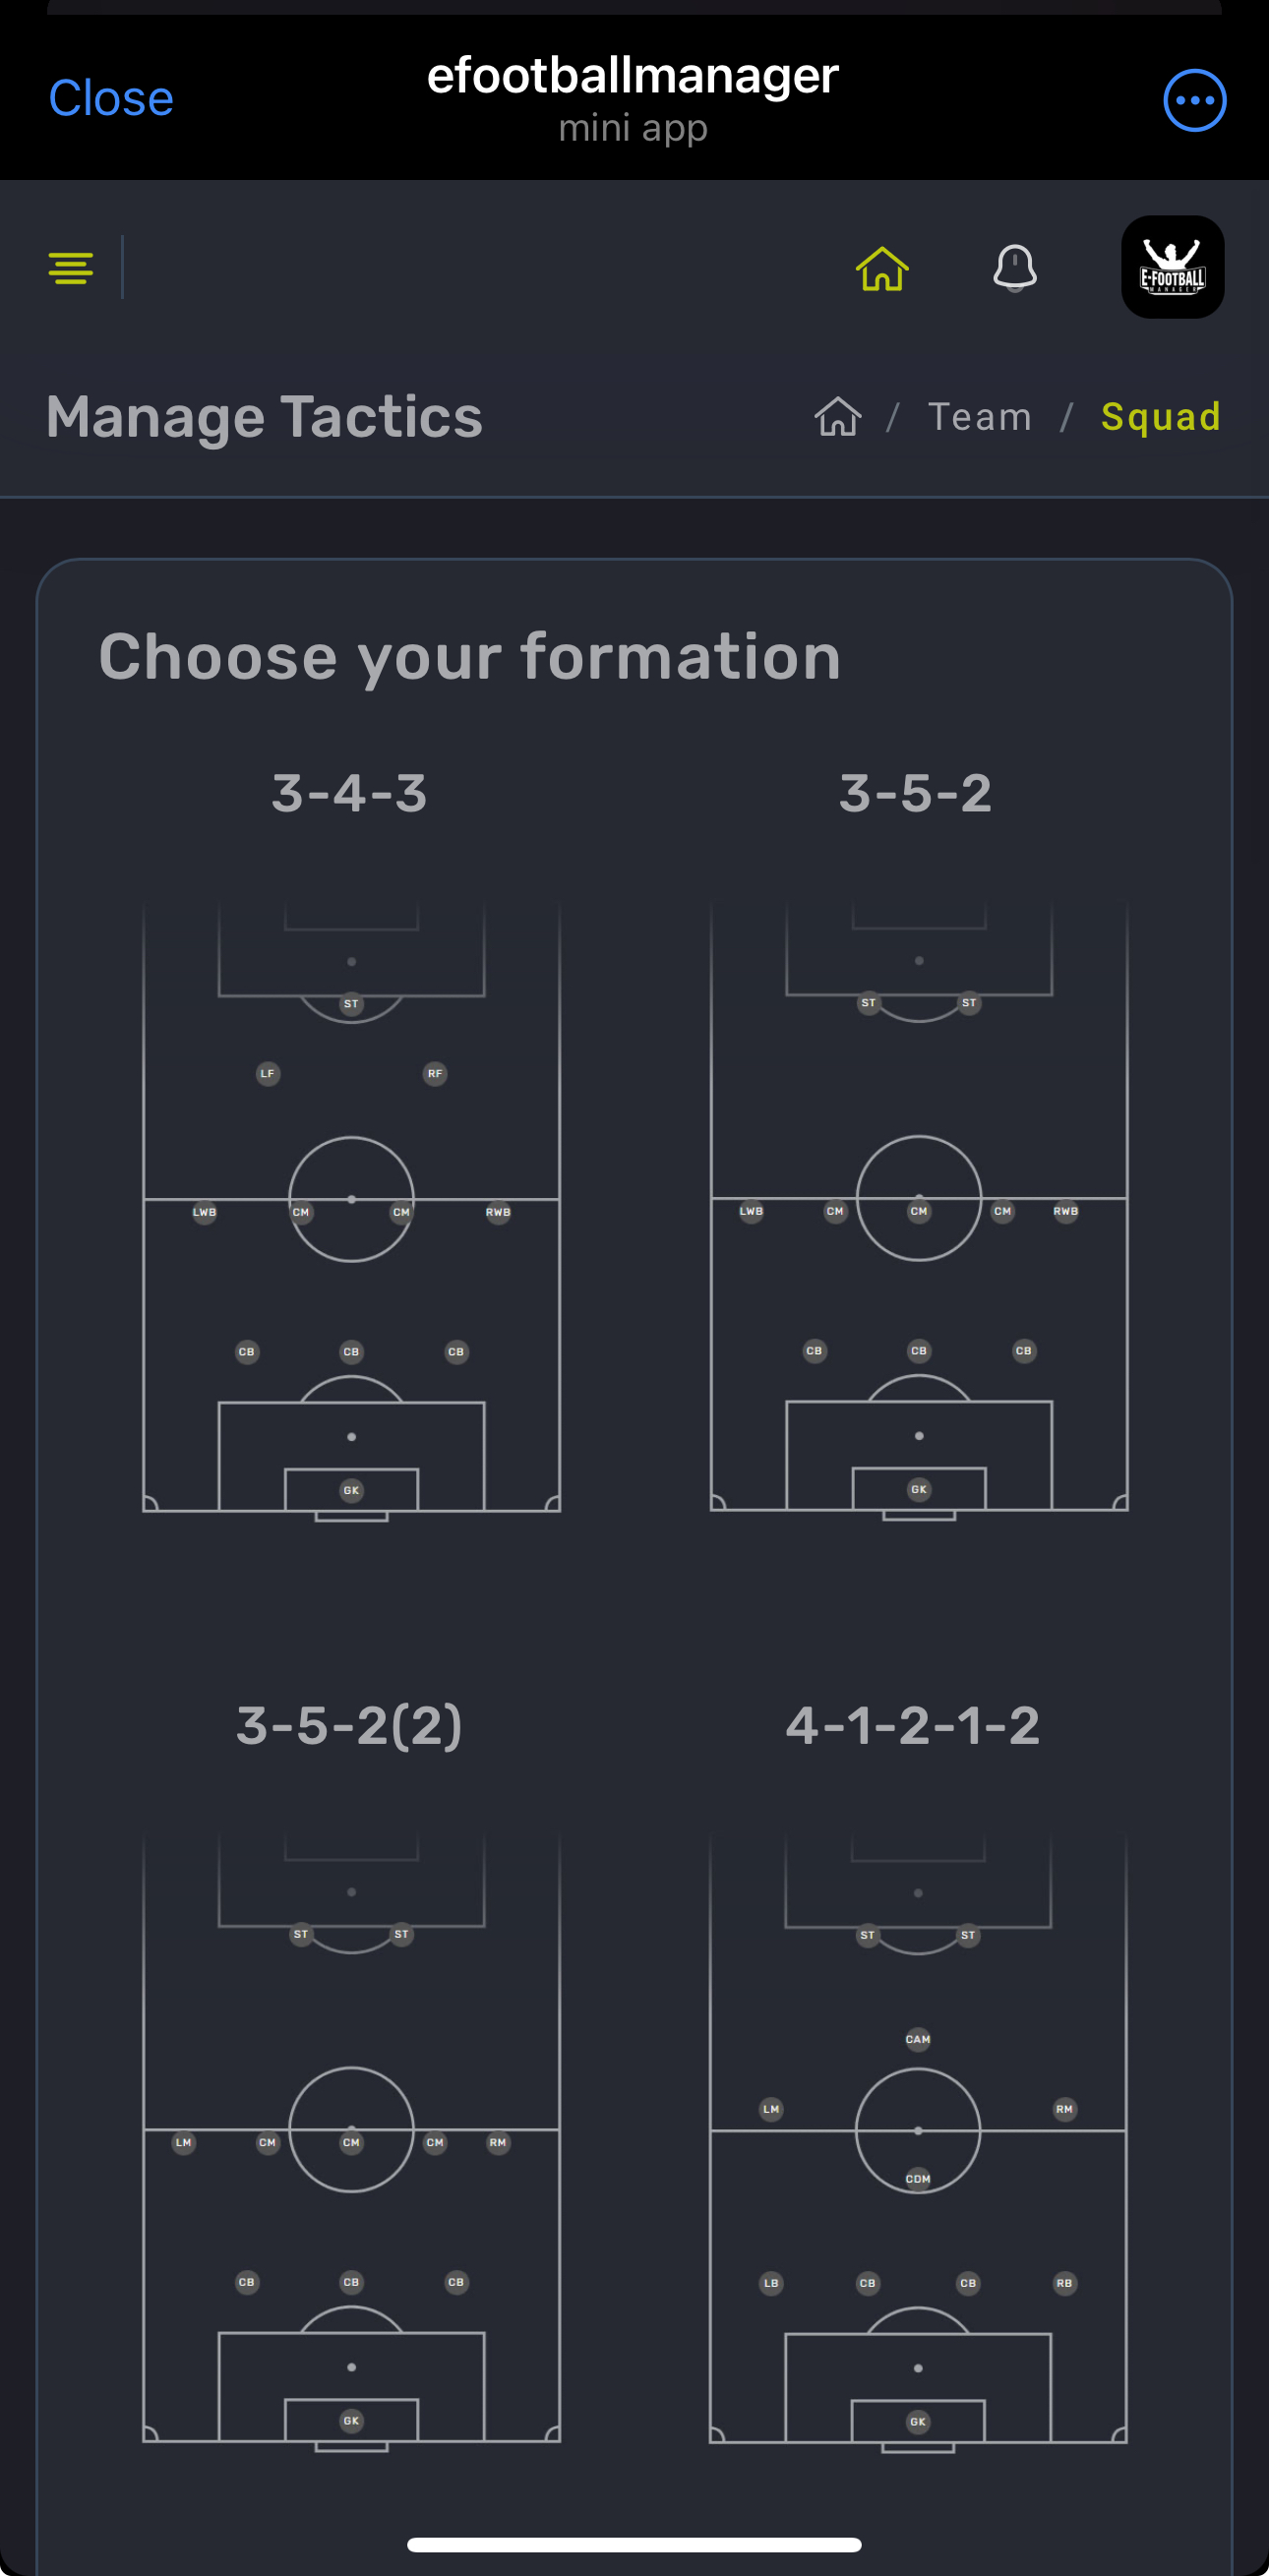The width and height of the screenshot is (1269, 2576).
Task: Choose the 4-1-2-1-2 formation pitch
Action: pyautogui.click(x=918, y=2143)
